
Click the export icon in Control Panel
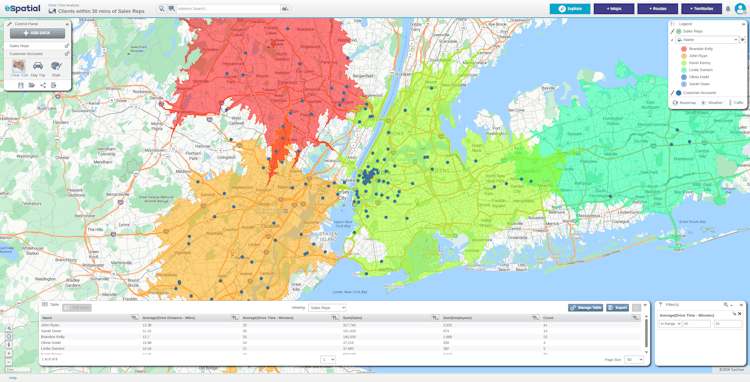point(54,85)
